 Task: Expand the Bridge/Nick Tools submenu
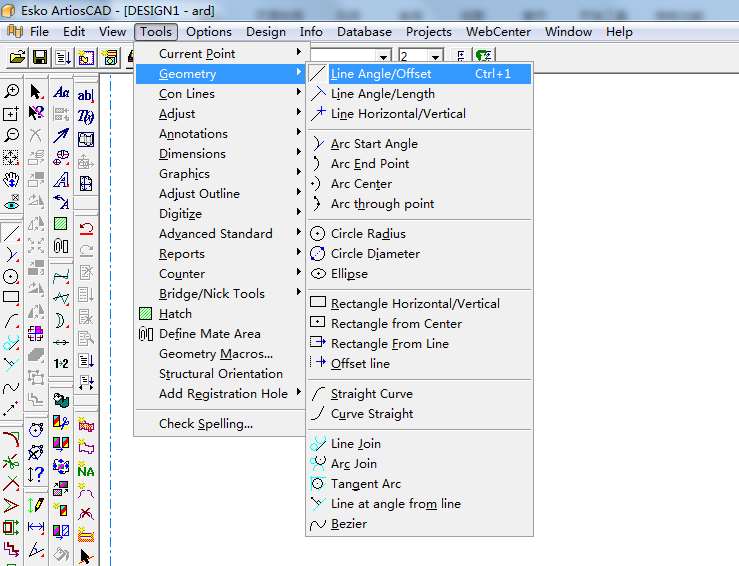point(211,293)
